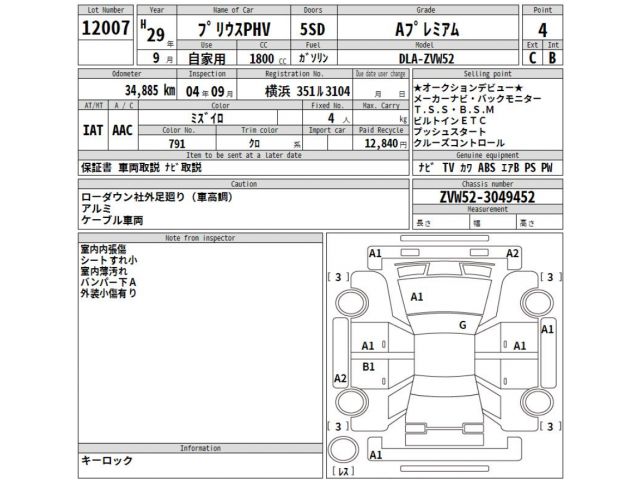
Task: Click the spare tire circle above [レス]
Action: click(x=344, y=449)
